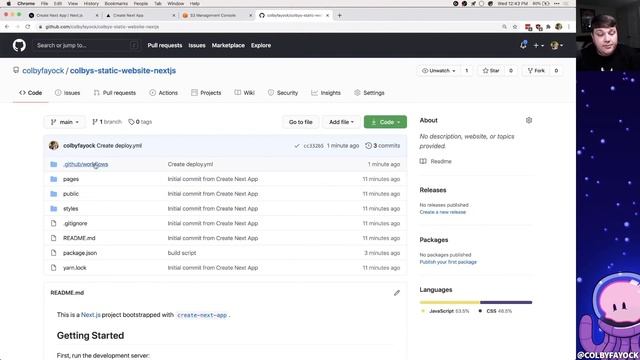
Task: Open the Insights tab
Action: [326, 93]
